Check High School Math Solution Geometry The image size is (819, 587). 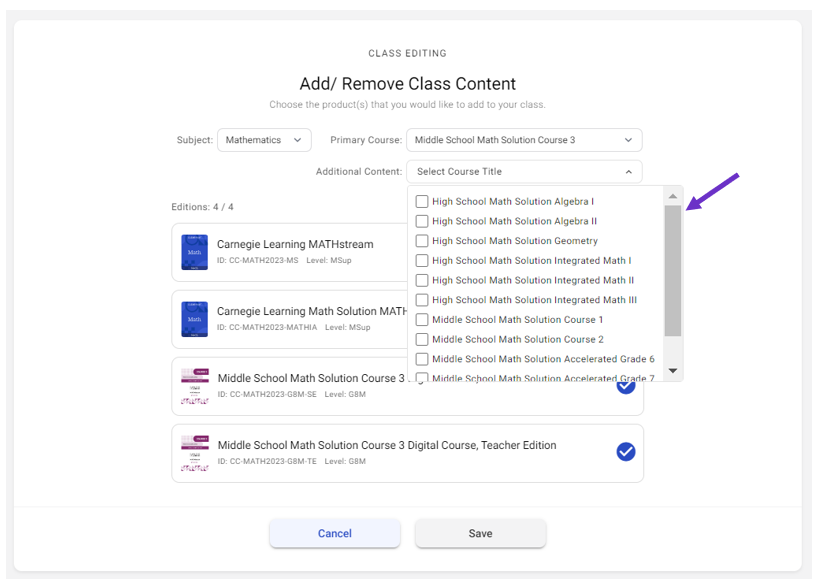click(x=422, y=241)
